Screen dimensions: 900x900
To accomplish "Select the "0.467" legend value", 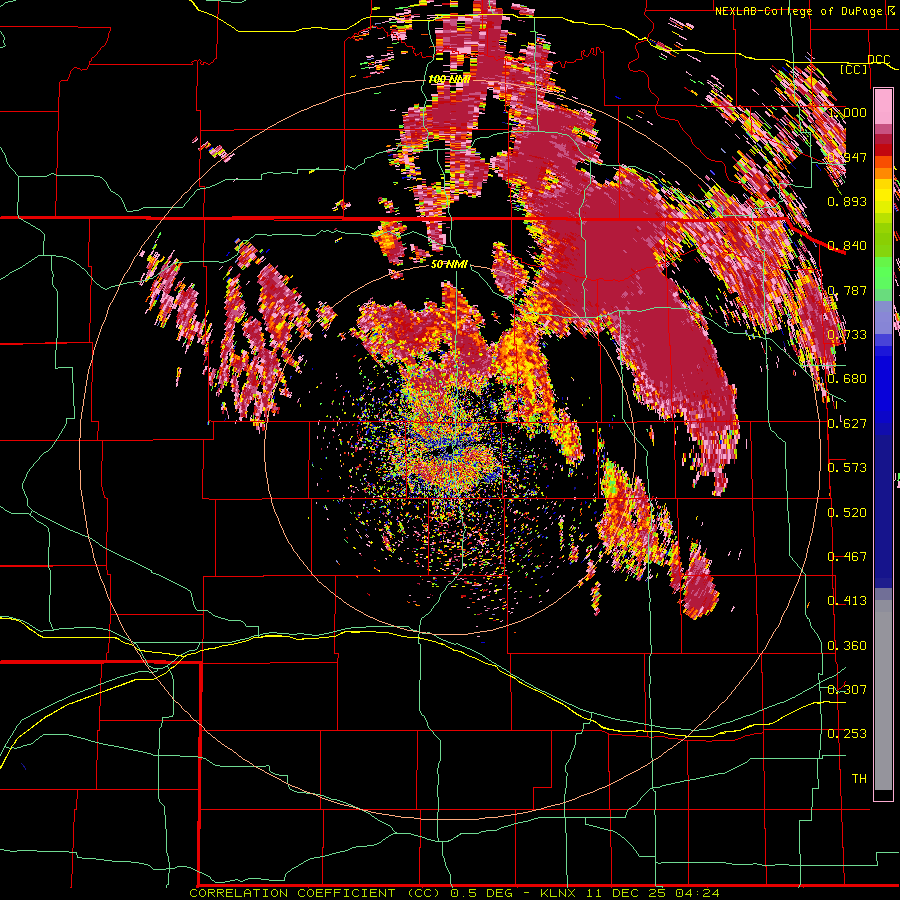I will tap(848, 557).
